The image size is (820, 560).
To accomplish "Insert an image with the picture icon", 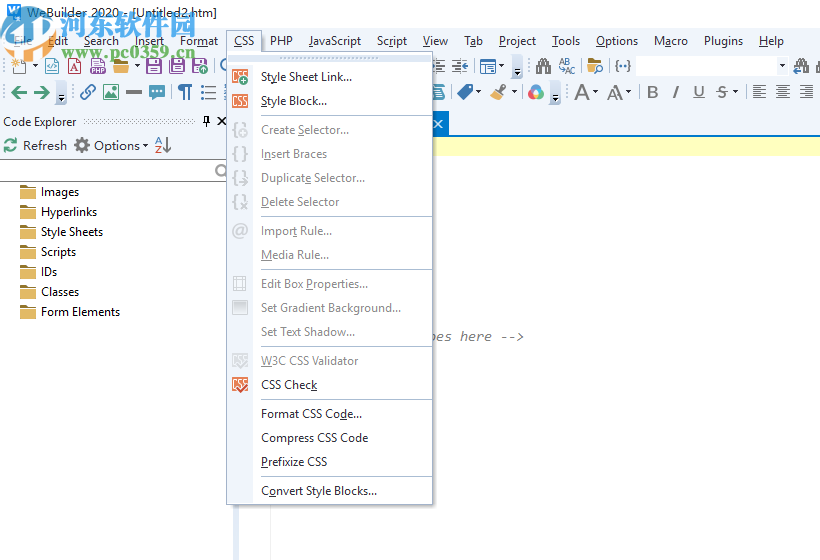I will pyautogui.click(x=111, y=92).
